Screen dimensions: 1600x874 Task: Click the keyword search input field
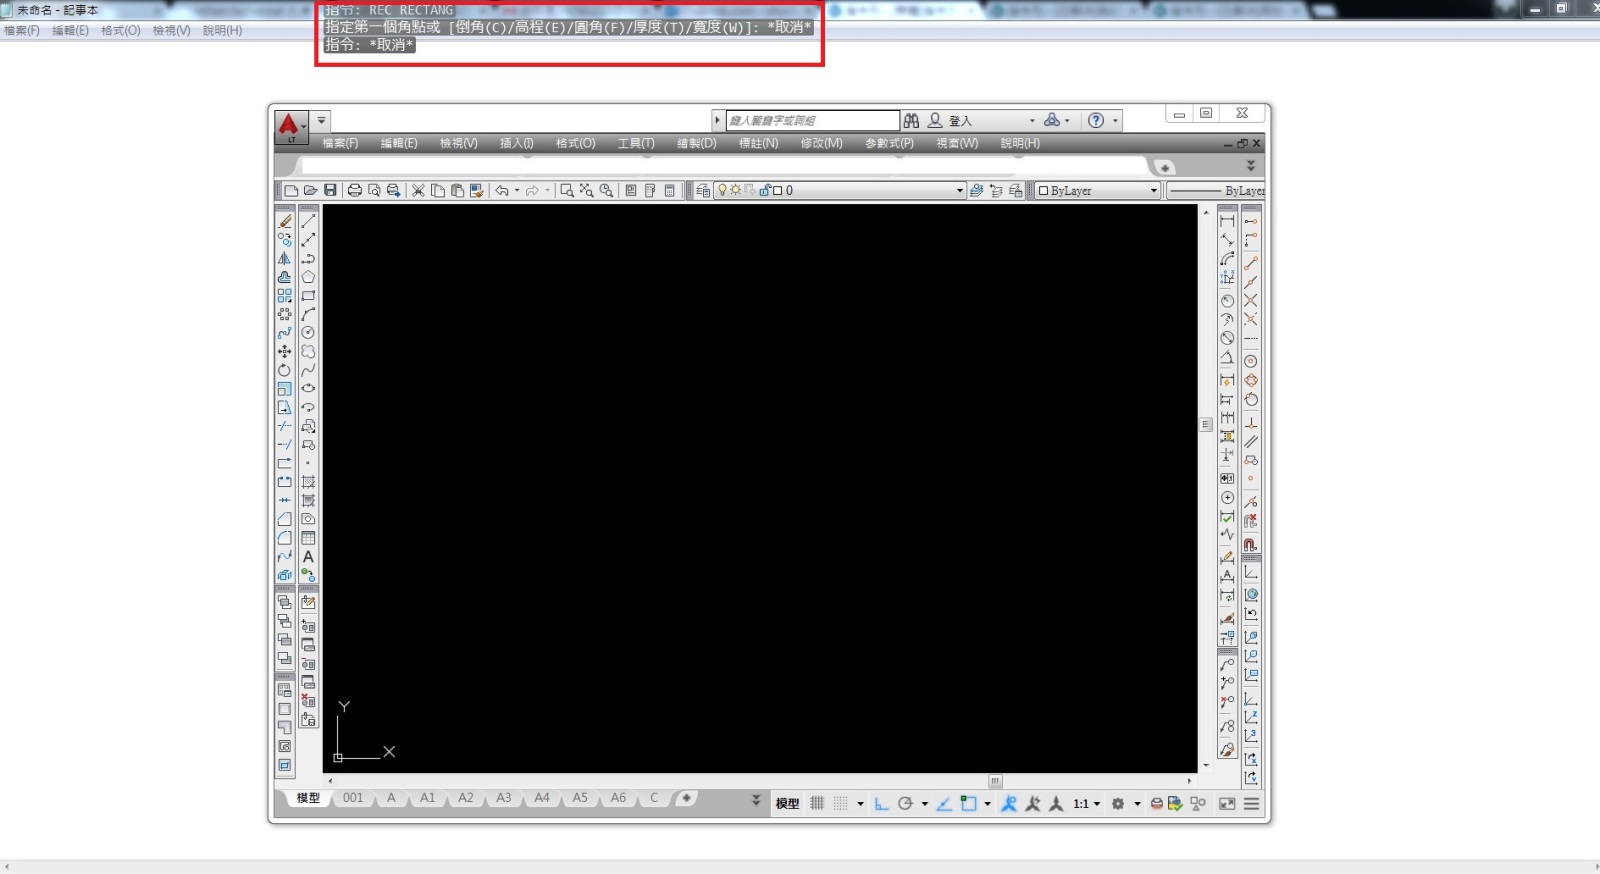click(812, 120)
